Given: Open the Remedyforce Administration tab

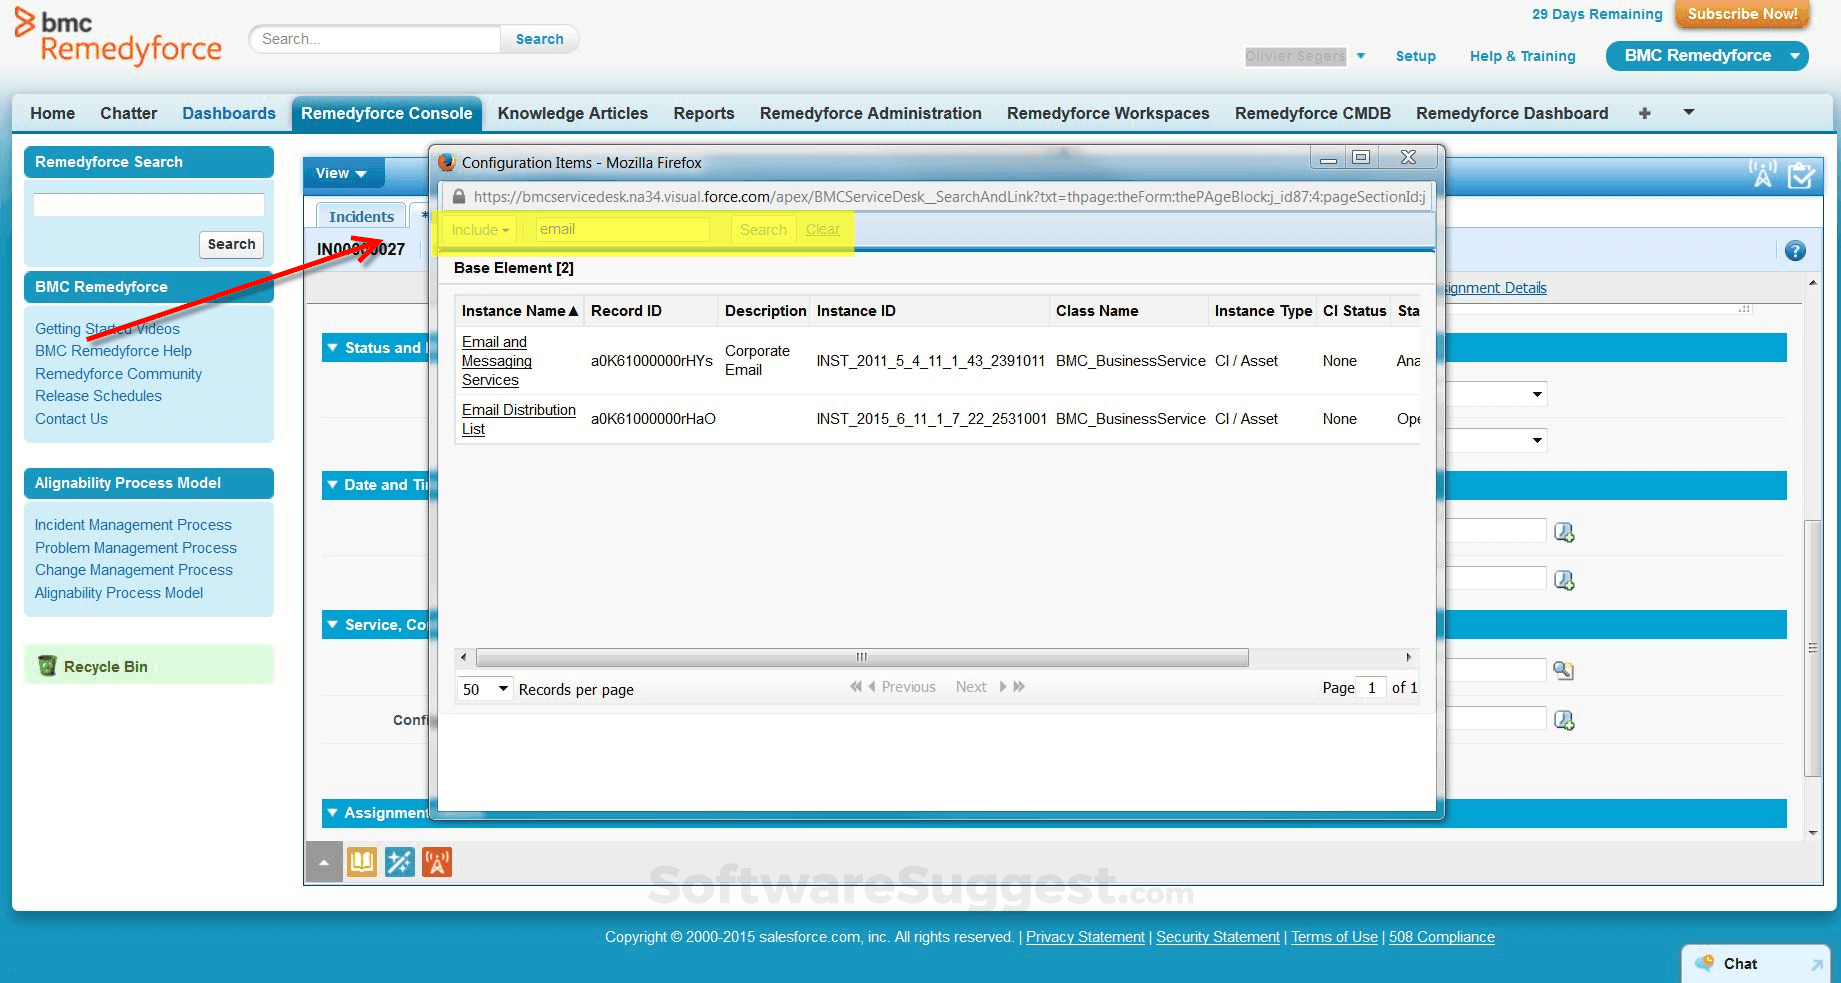Looking at the screenshot, I should [x=871, y=113].
